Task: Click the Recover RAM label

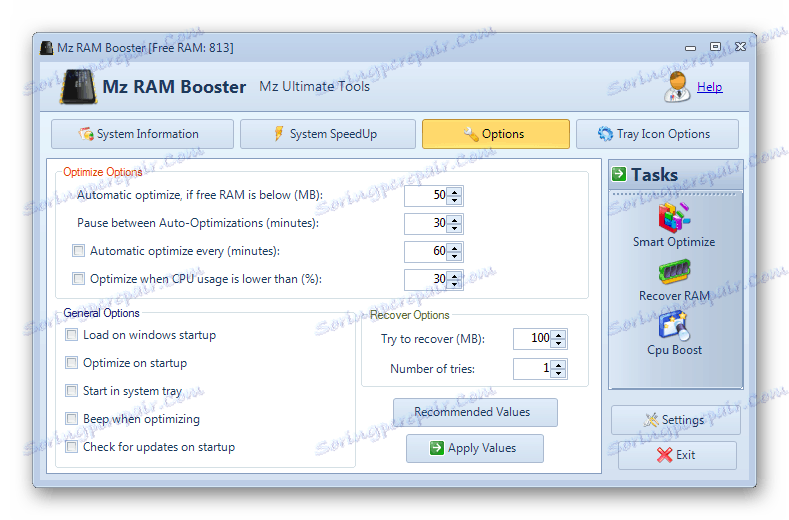Action: [x=674, y=296]
